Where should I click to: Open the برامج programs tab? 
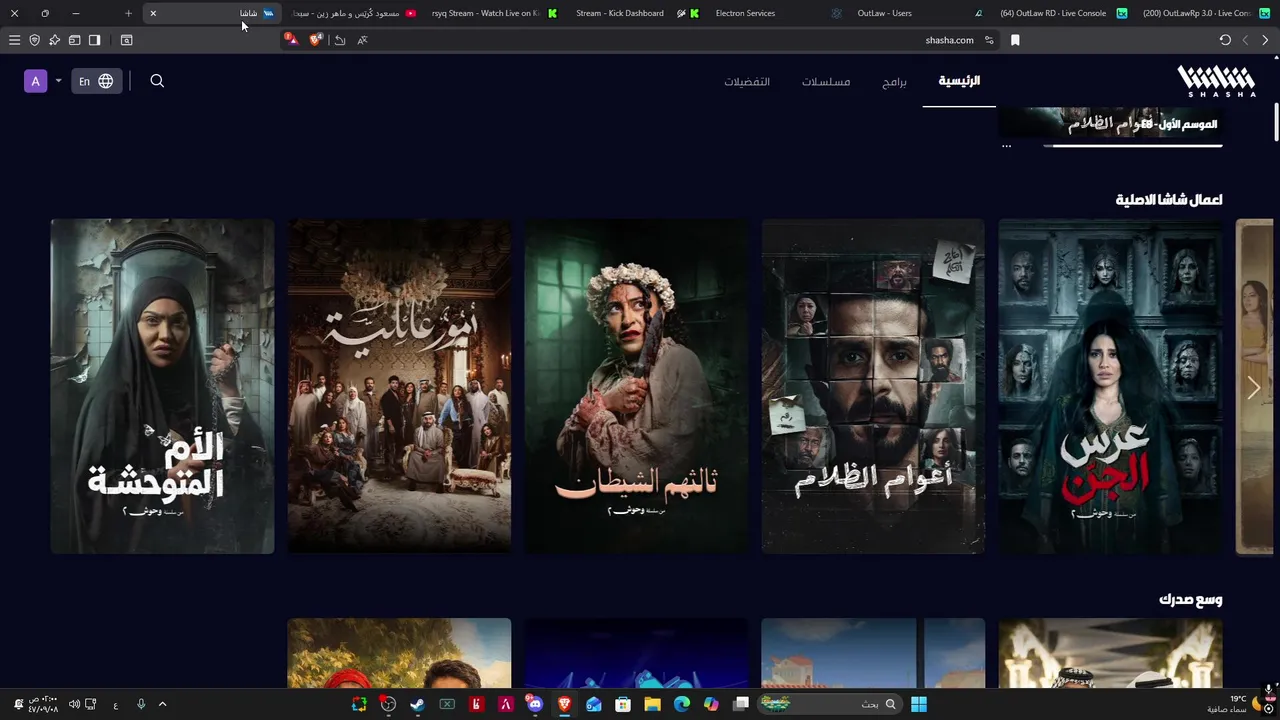pos(894,82)
